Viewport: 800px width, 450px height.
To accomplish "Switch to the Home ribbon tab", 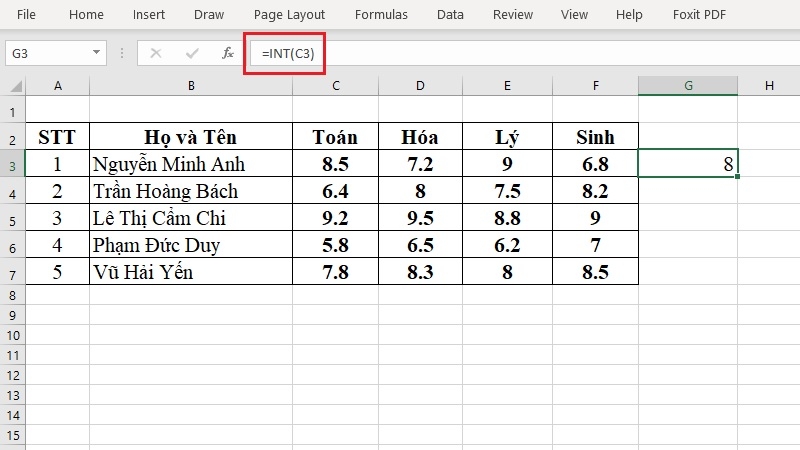I will [86, 15].
